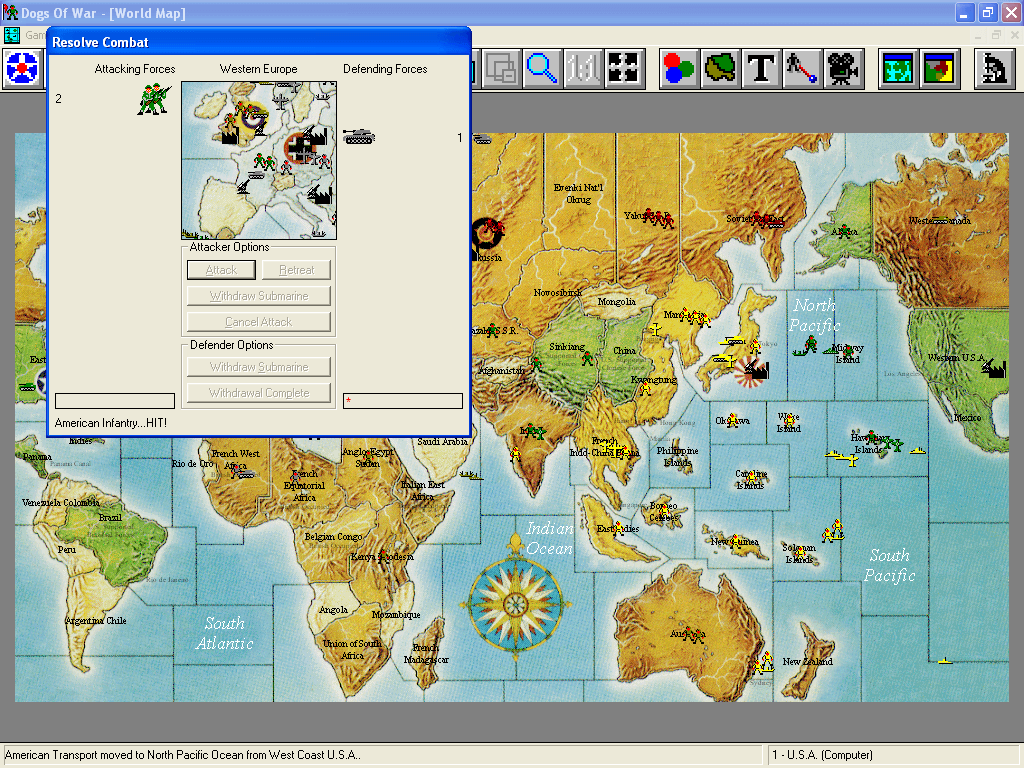Click "South Atlantic" ocean label
This screenshot has height=768, width=1024.
pos(225,633)
